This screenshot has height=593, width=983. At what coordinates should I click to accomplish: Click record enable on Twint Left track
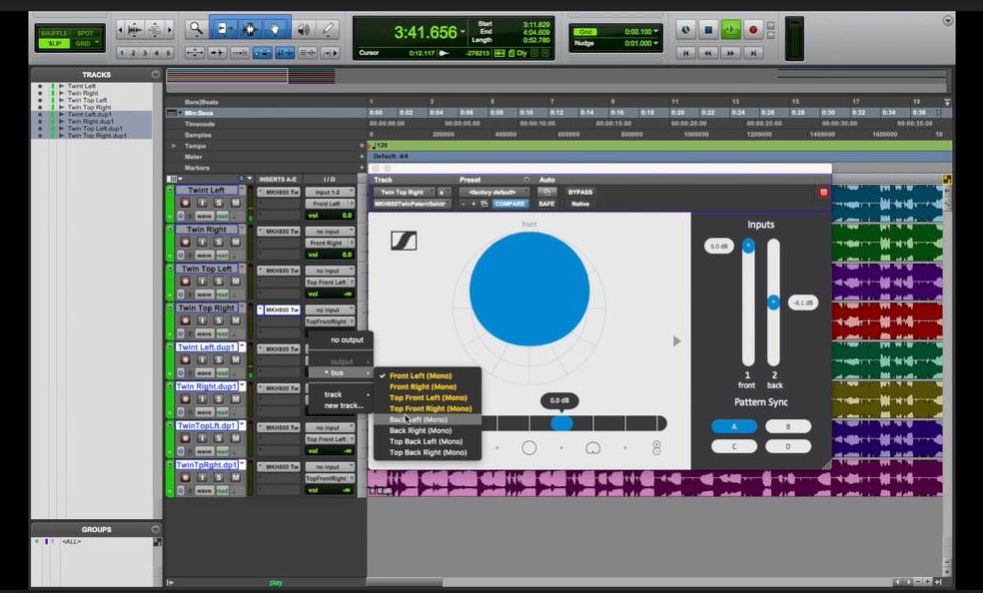click(185, 203)
